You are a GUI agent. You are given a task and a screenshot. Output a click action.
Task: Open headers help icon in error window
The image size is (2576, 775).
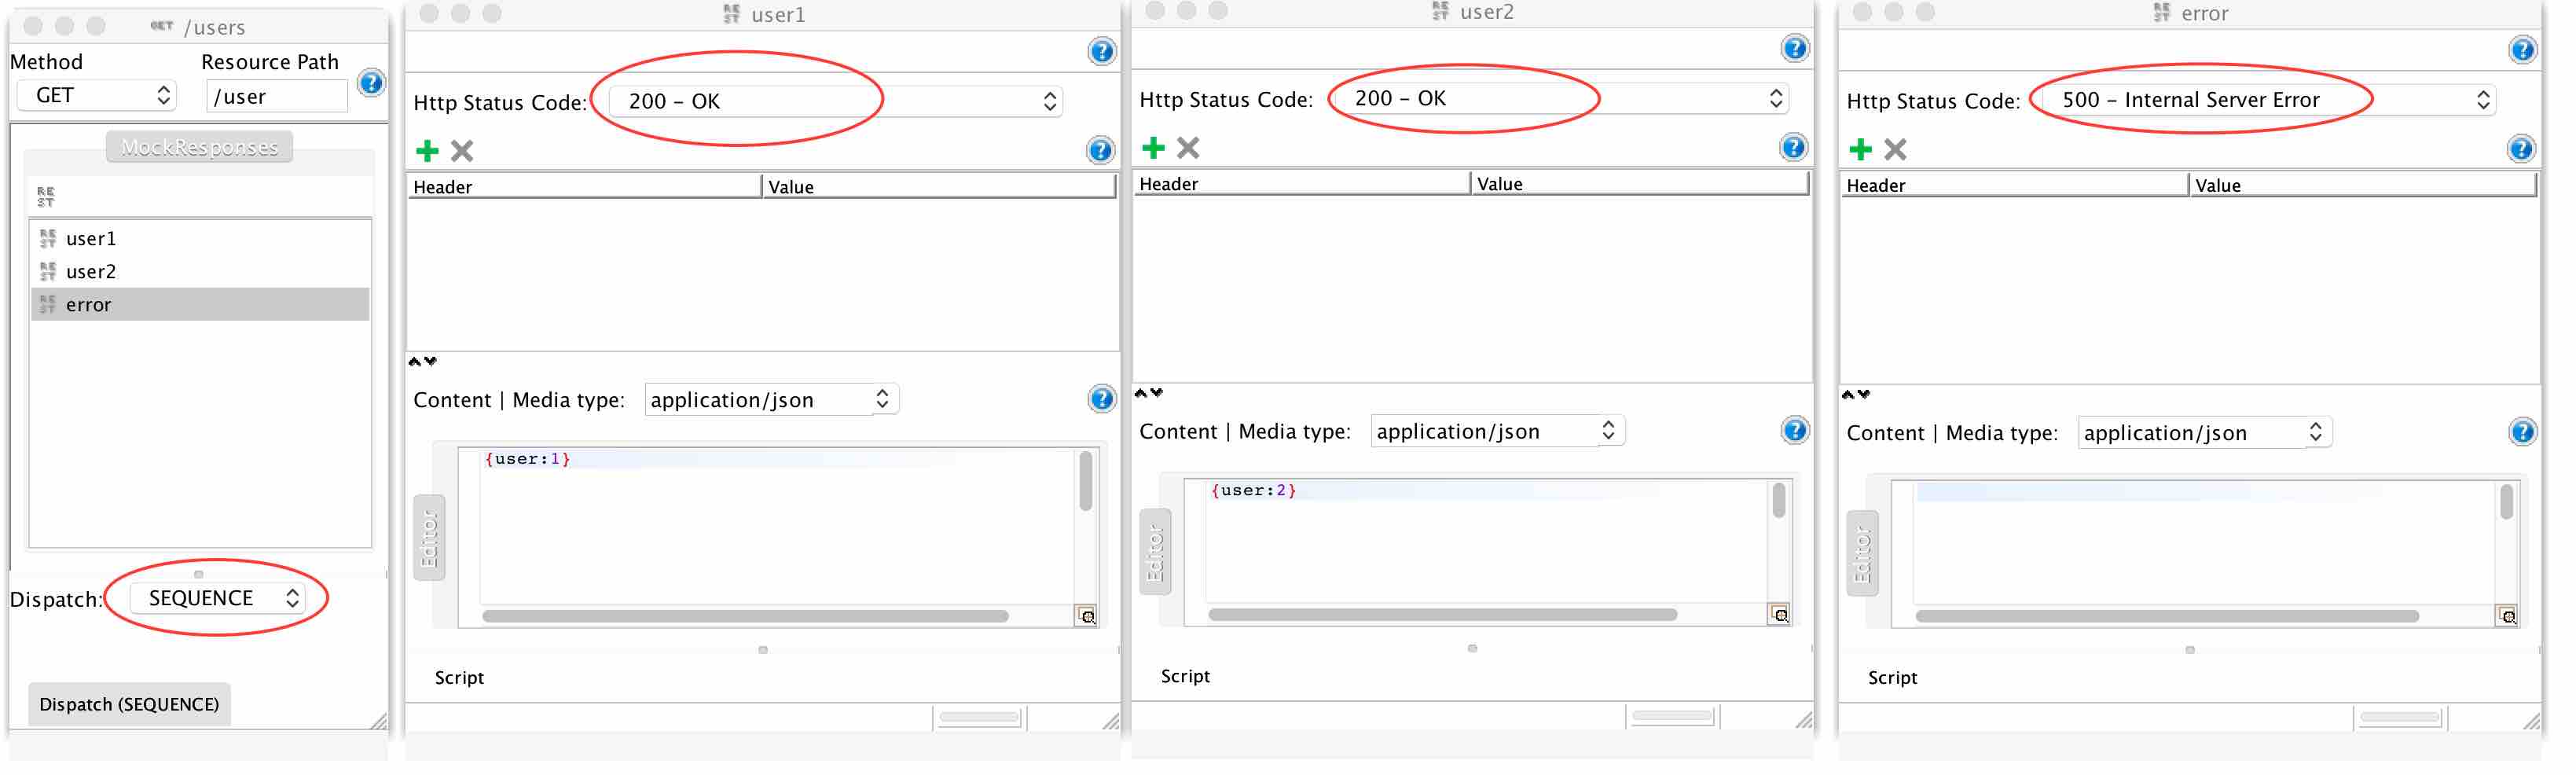click(2521, 149)
